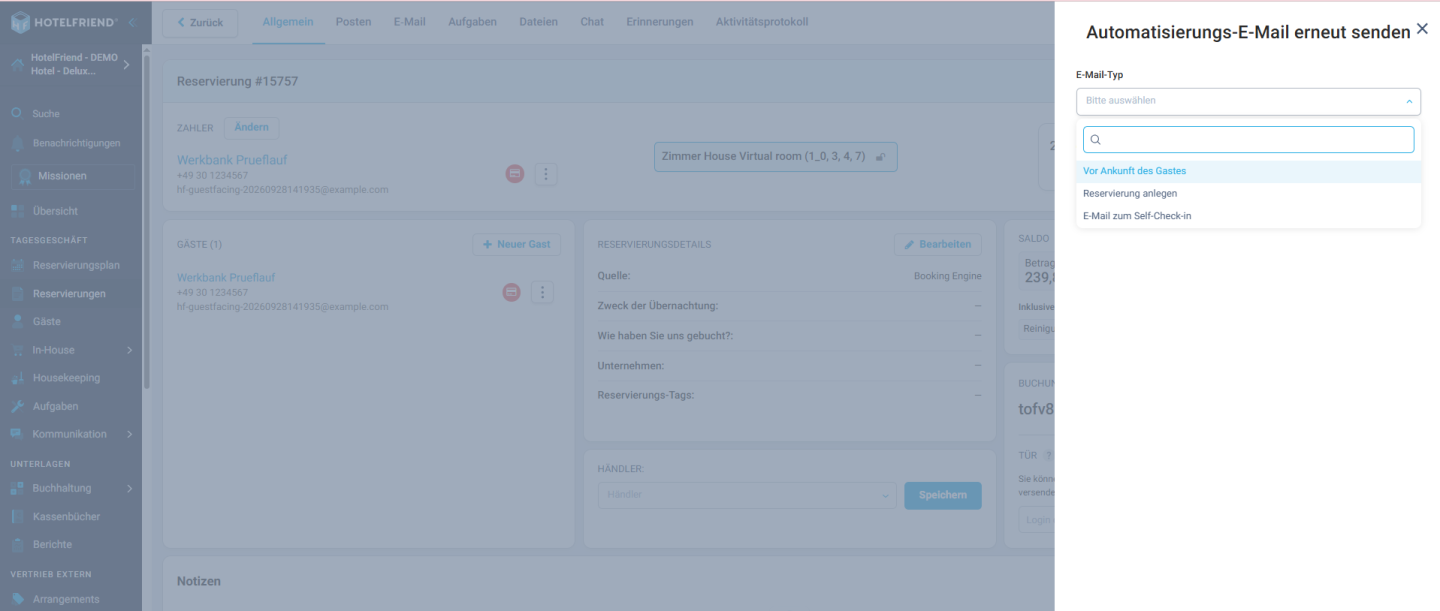Open the three-dot menu in the Zahler section
This screenshot has height=611, width=1440.
(x=546, y=174)
